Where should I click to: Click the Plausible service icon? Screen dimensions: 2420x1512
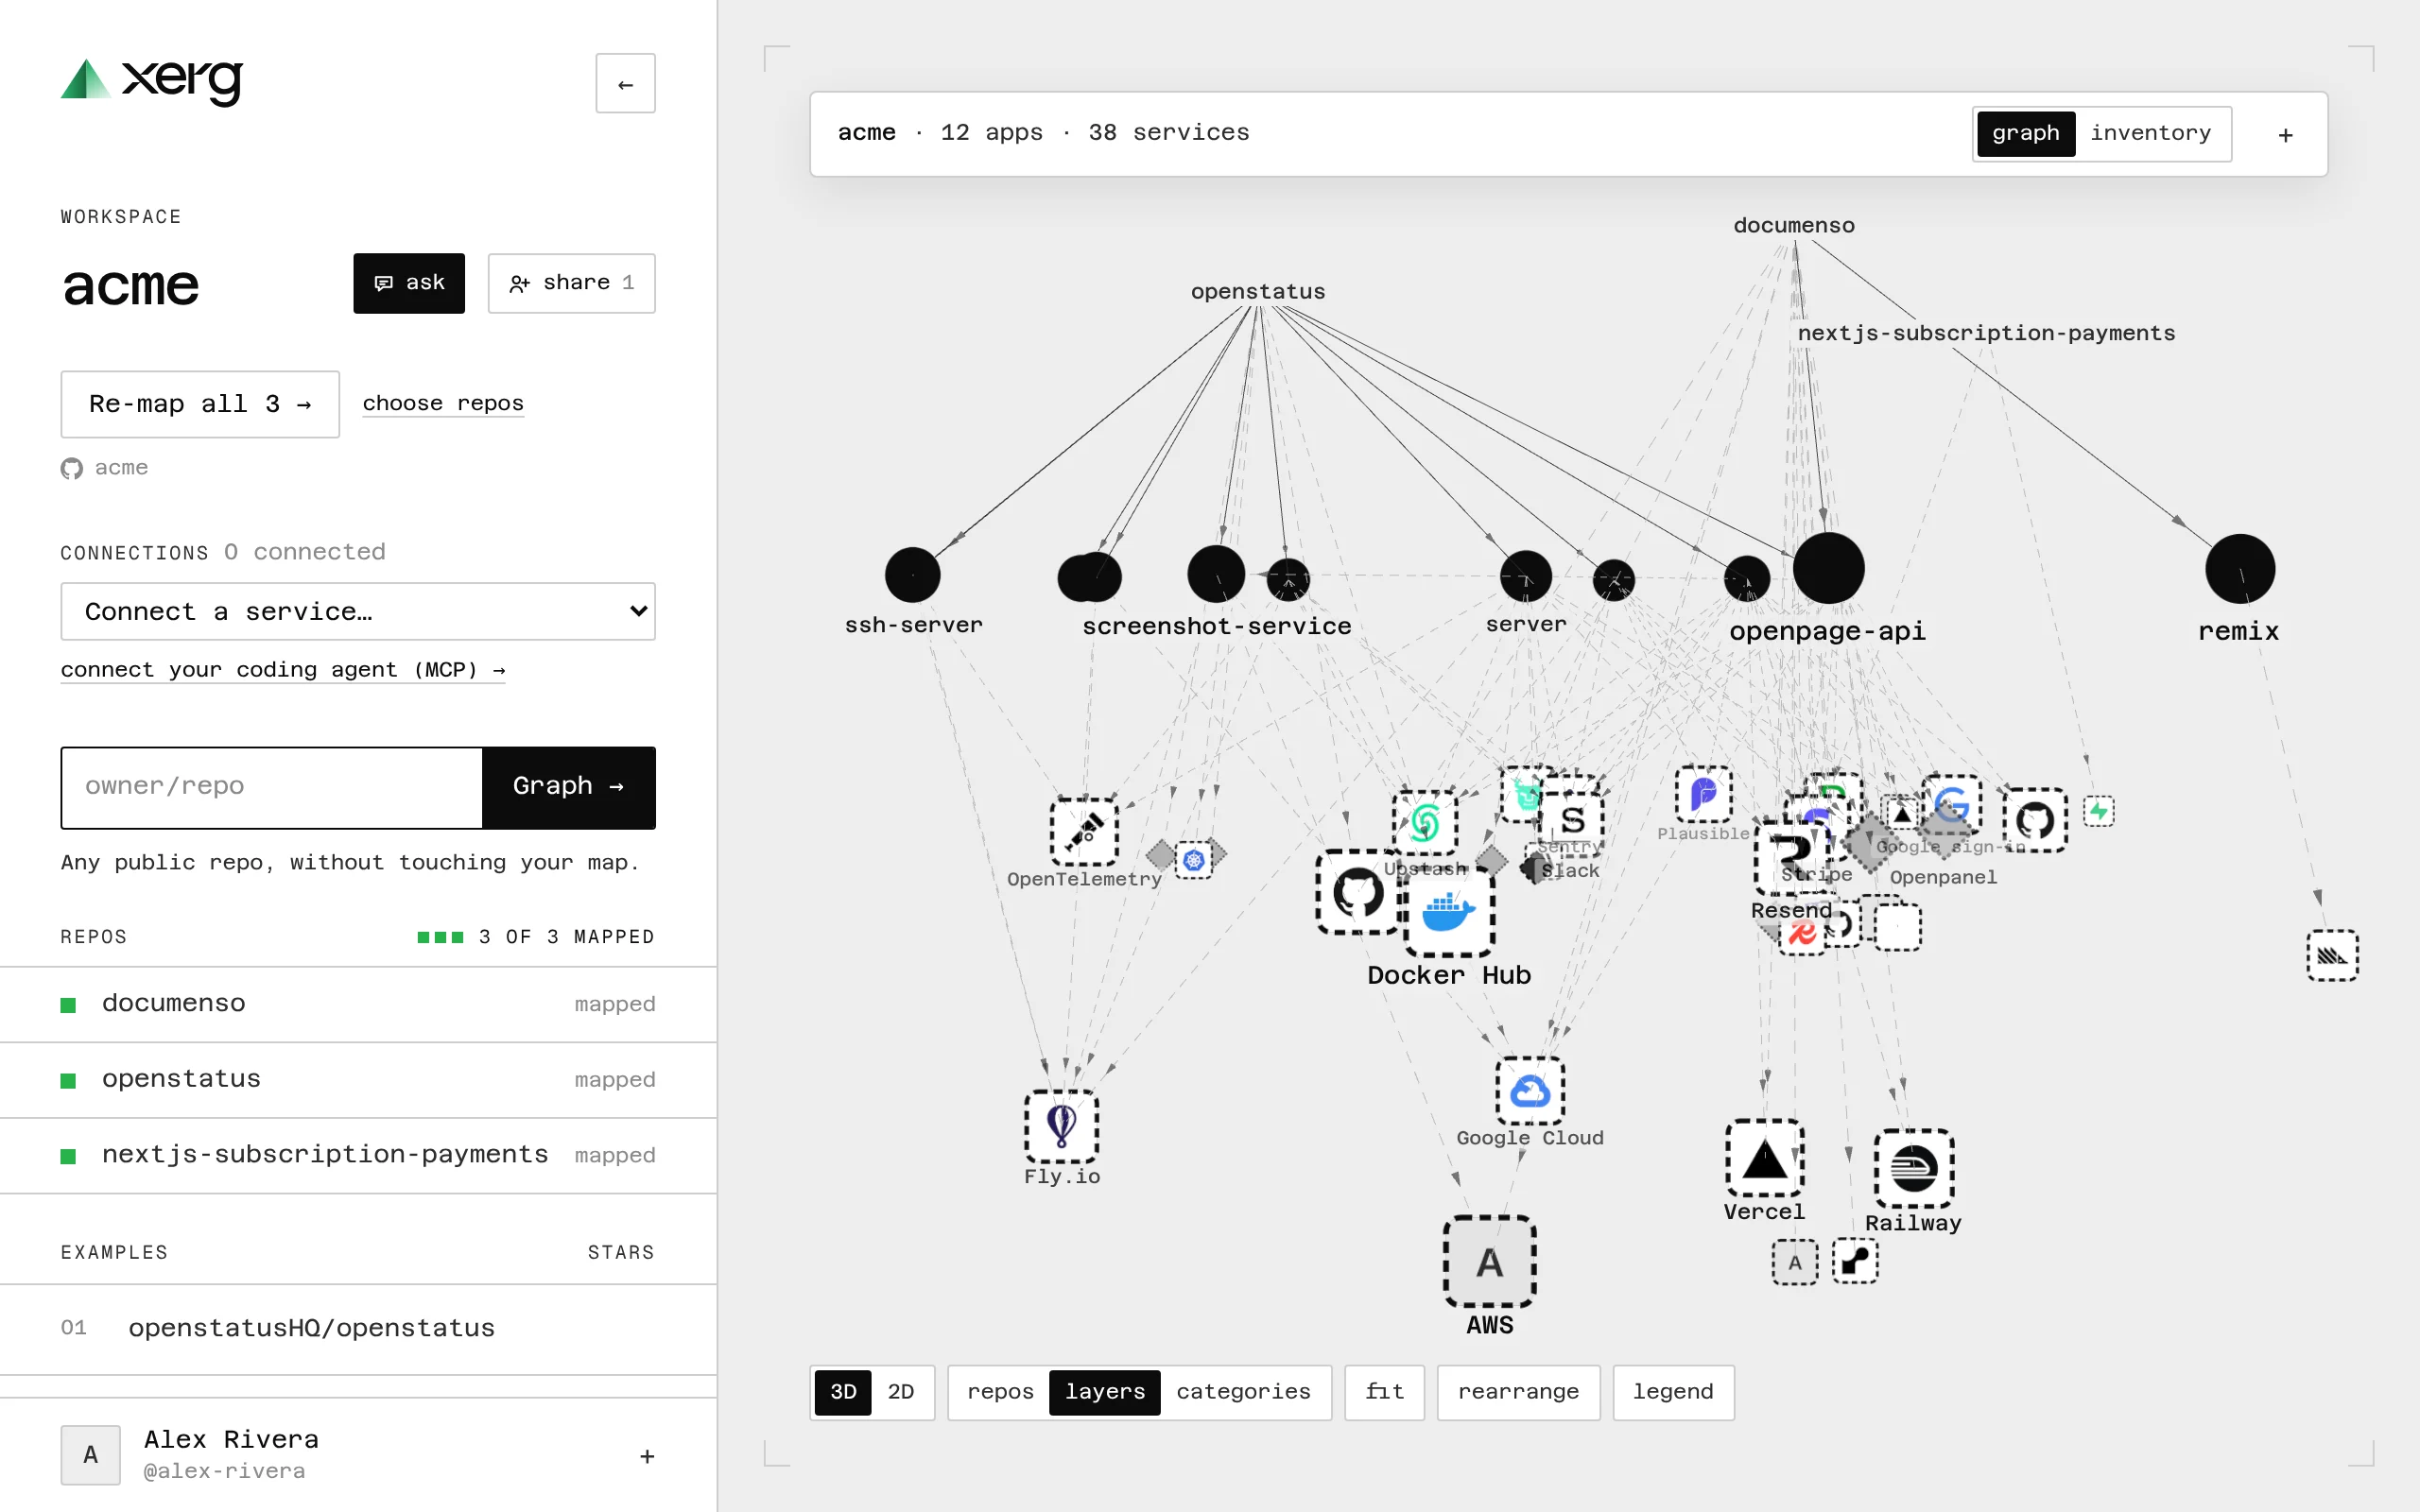1703,794
